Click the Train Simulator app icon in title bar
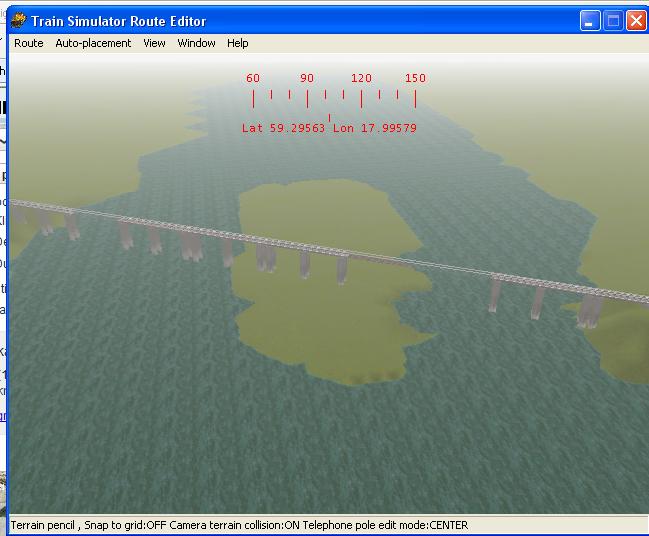Image resolution: width=649 pixels, height=536 pixels. pyautogui.click(x=18, y=20)
